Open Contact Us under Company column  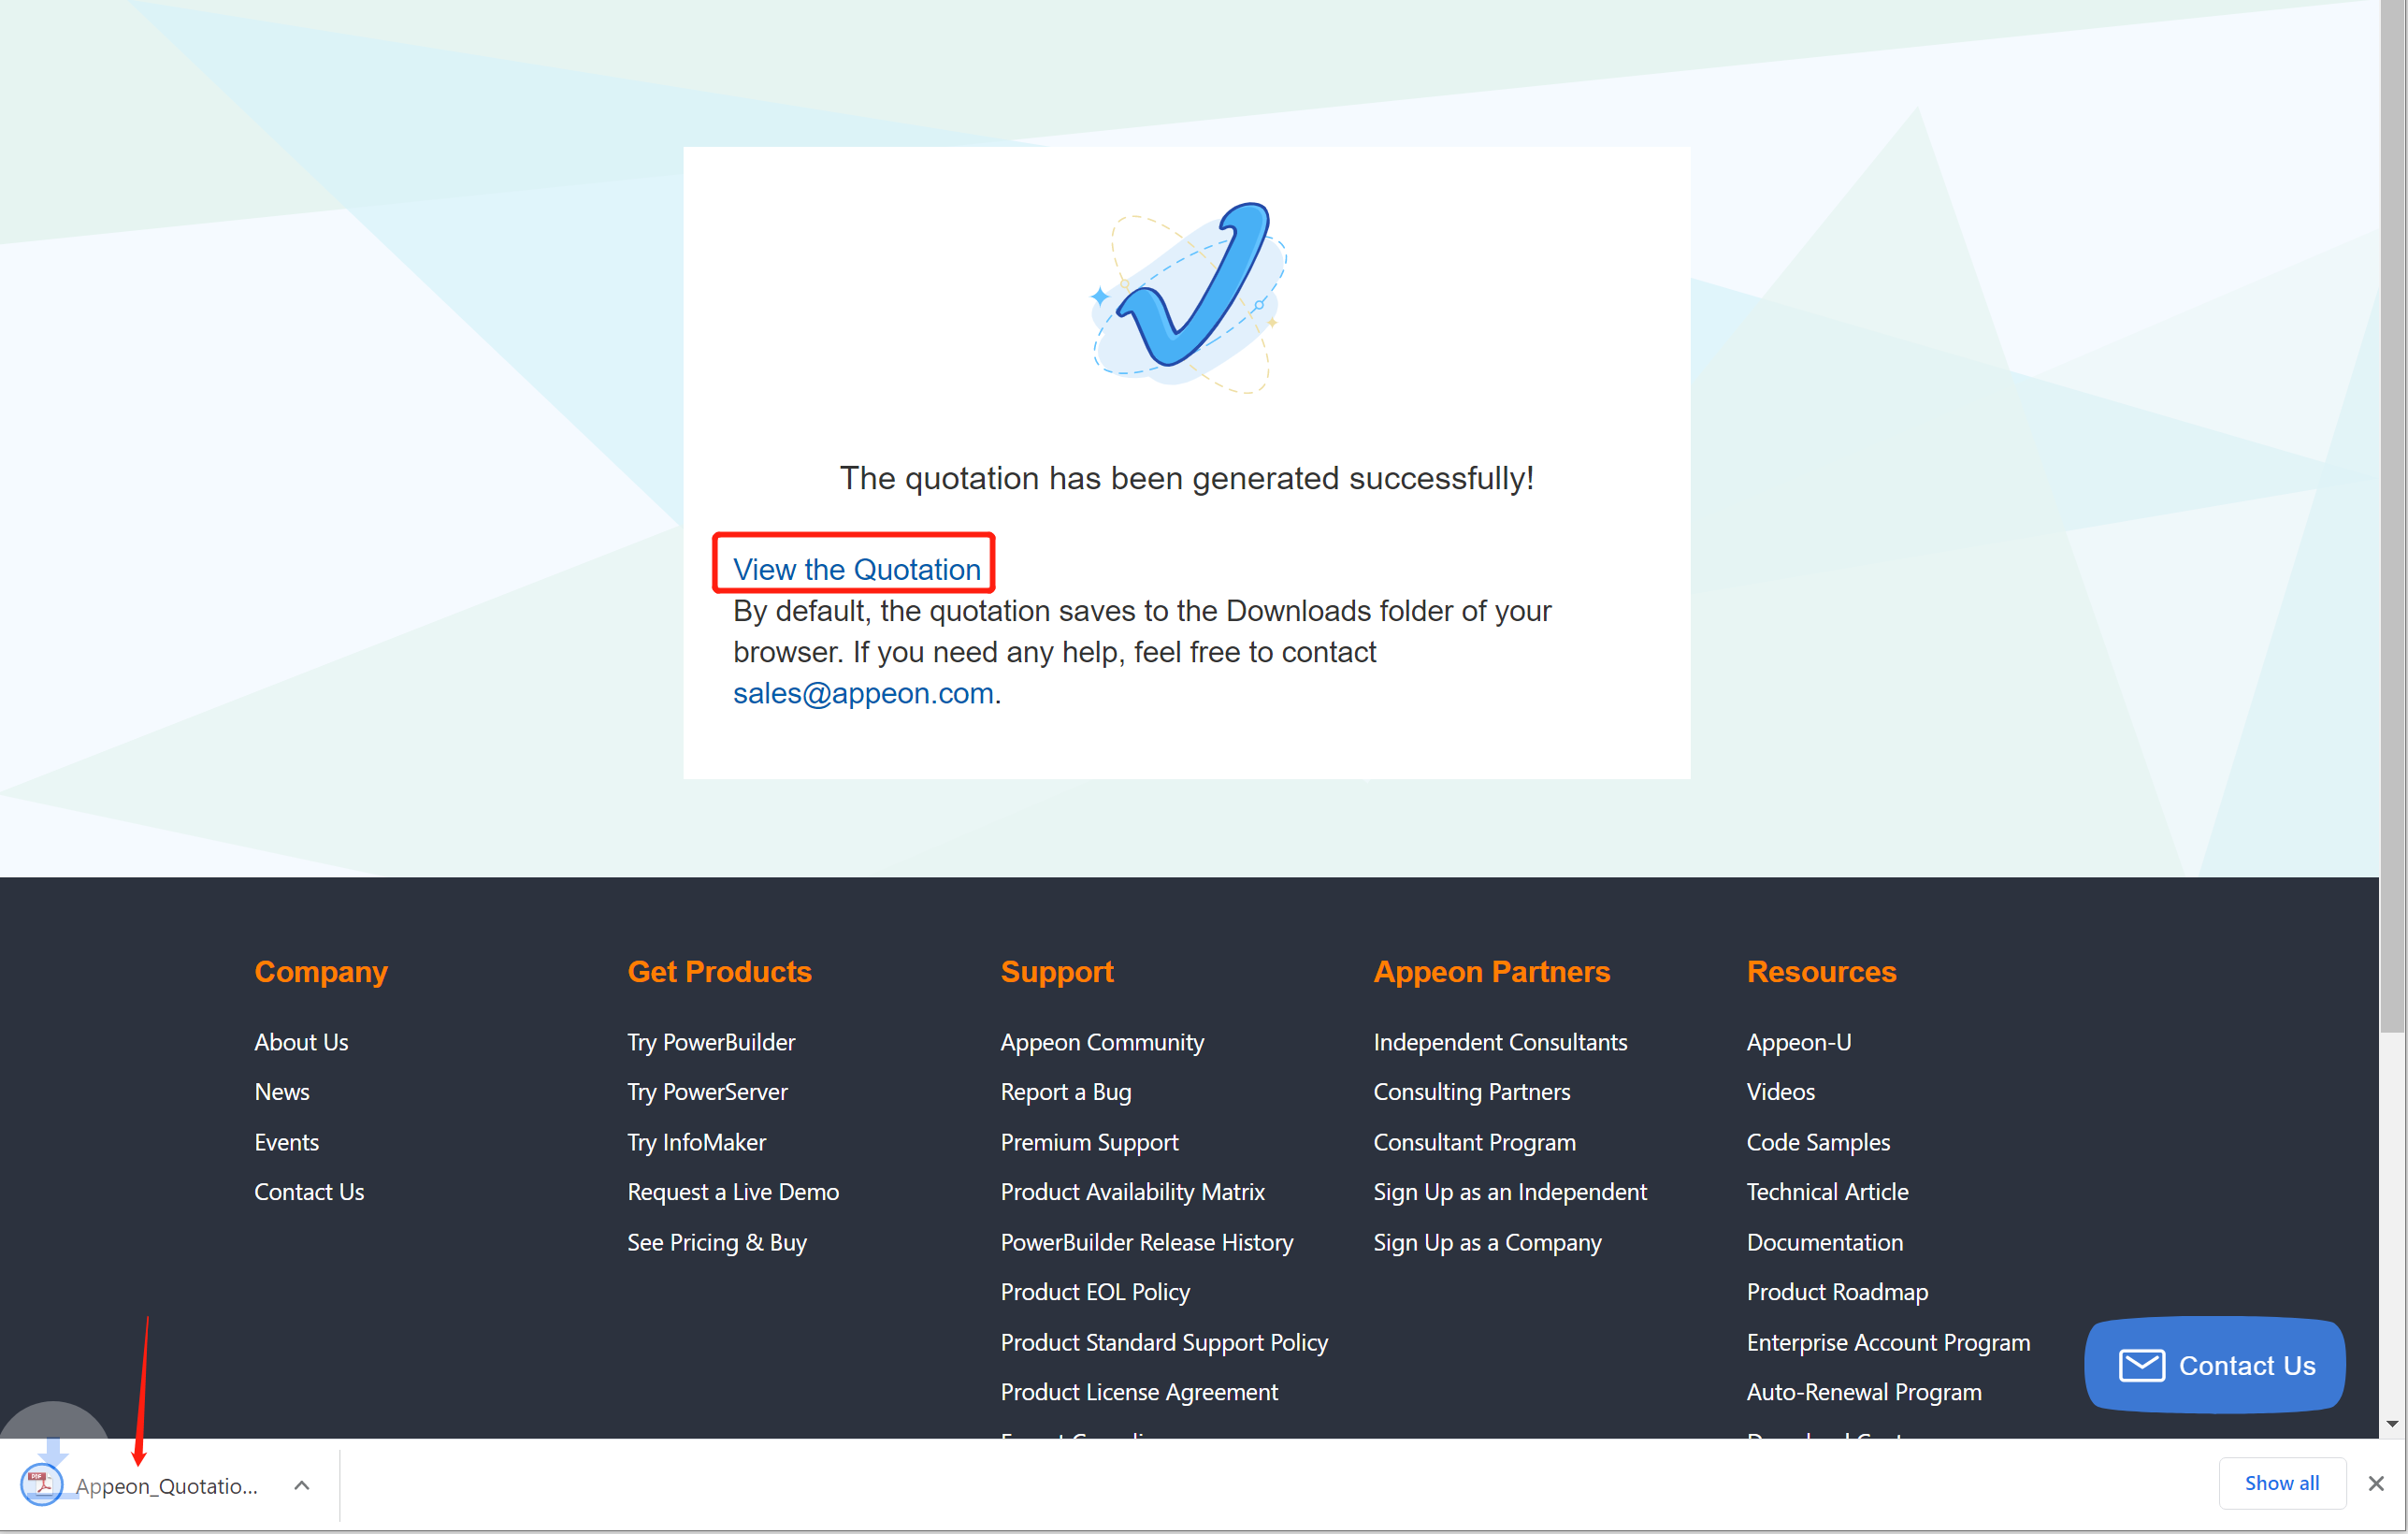[x=309, y=1191]
